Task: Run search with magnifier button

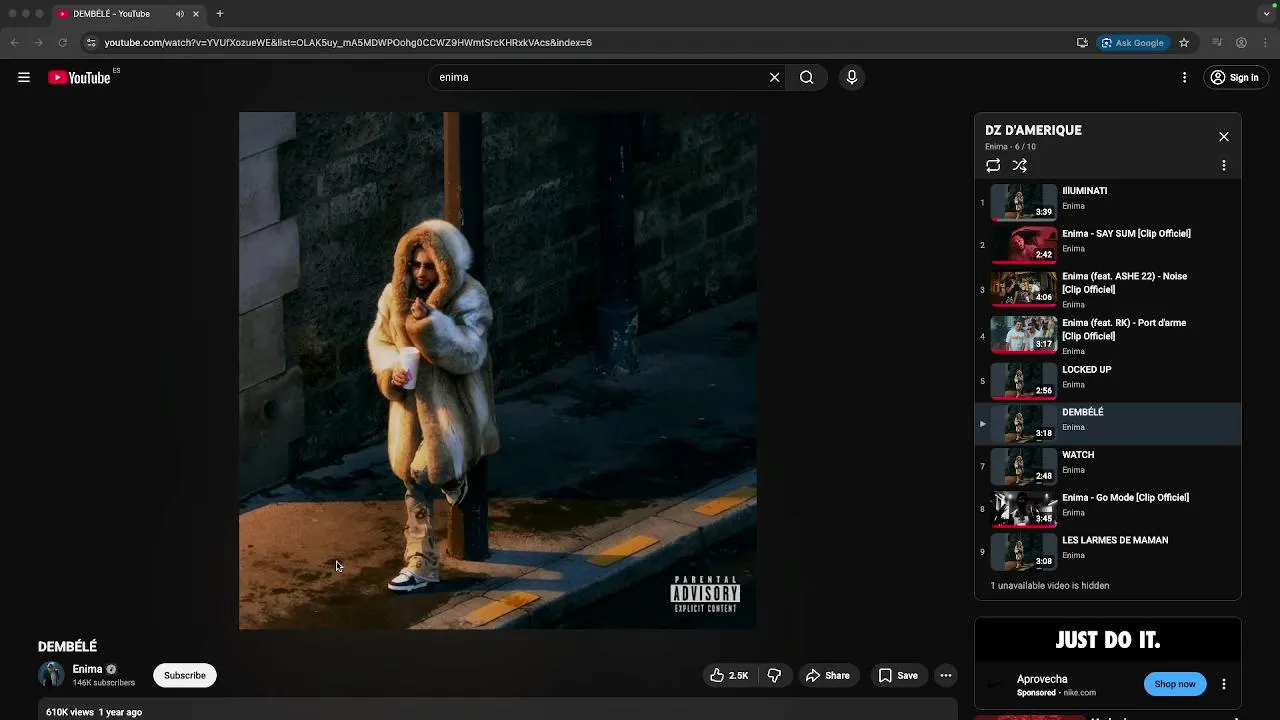Action: [x=806, y=77]
